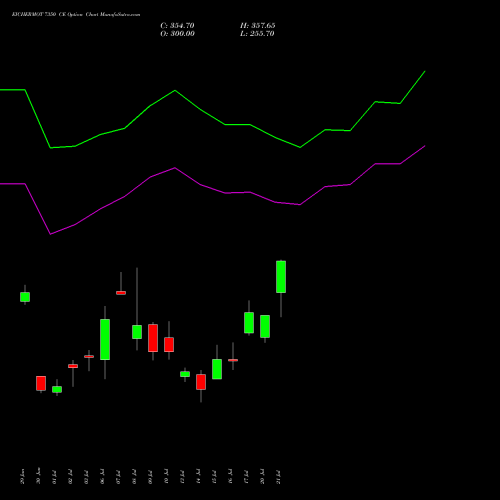
Task: Select the large green candlestick for 06 Jul
Action: click(x=105, y=339)
